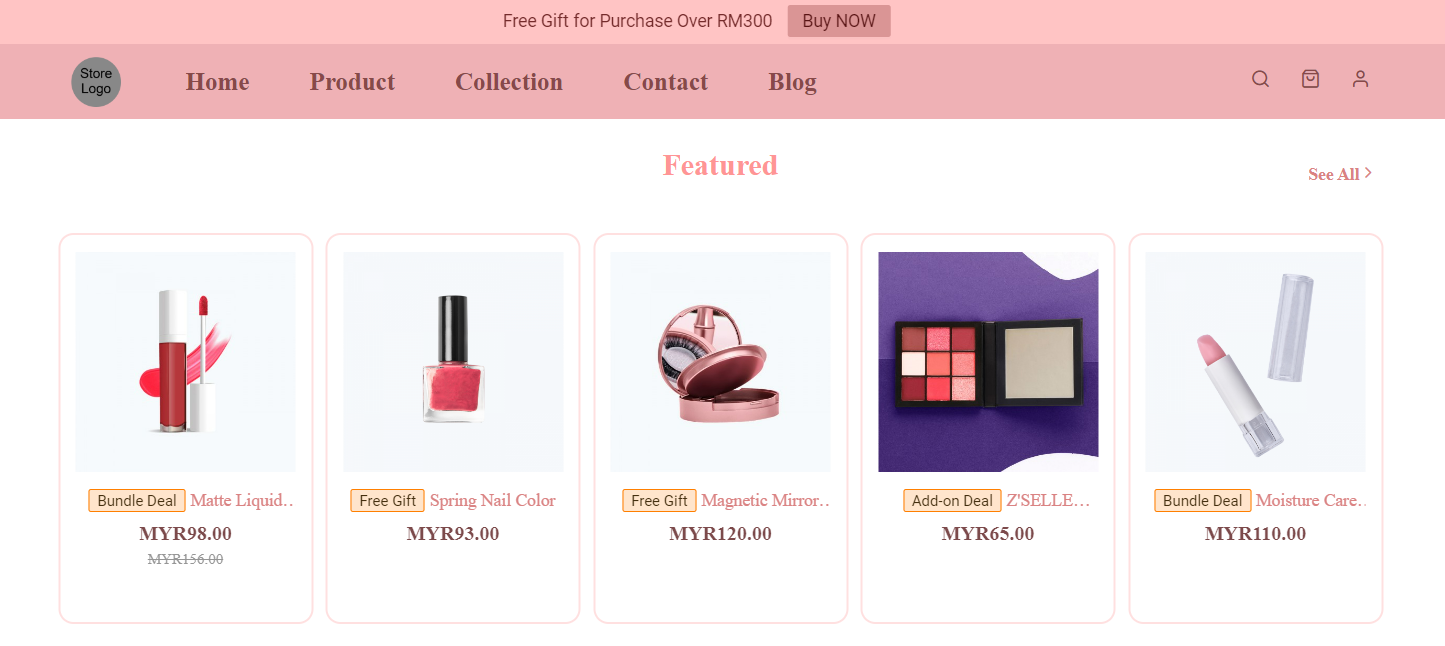This screenshot has width=1445, height=646.
Task: Navigate to the Collection page
Action: [509, 82]
